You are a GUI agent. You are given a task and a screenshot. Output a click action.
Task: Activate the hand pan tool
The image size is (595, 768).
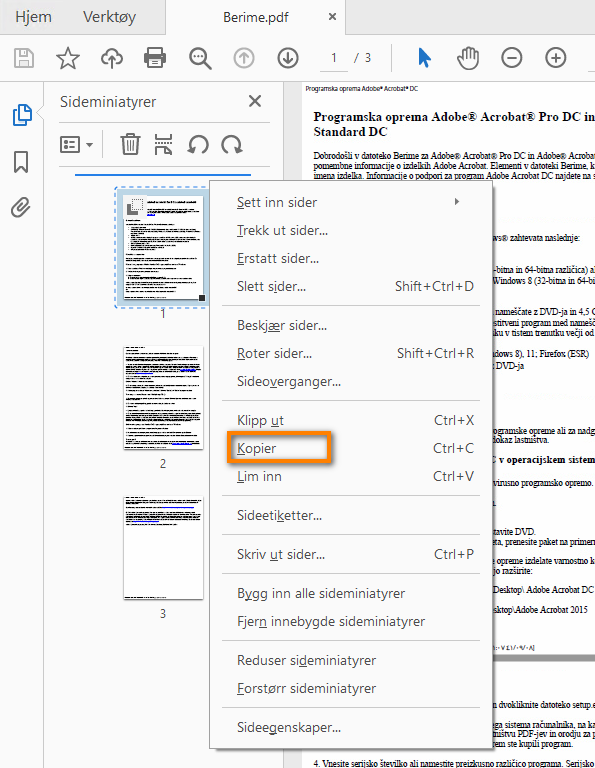[468, 58]
